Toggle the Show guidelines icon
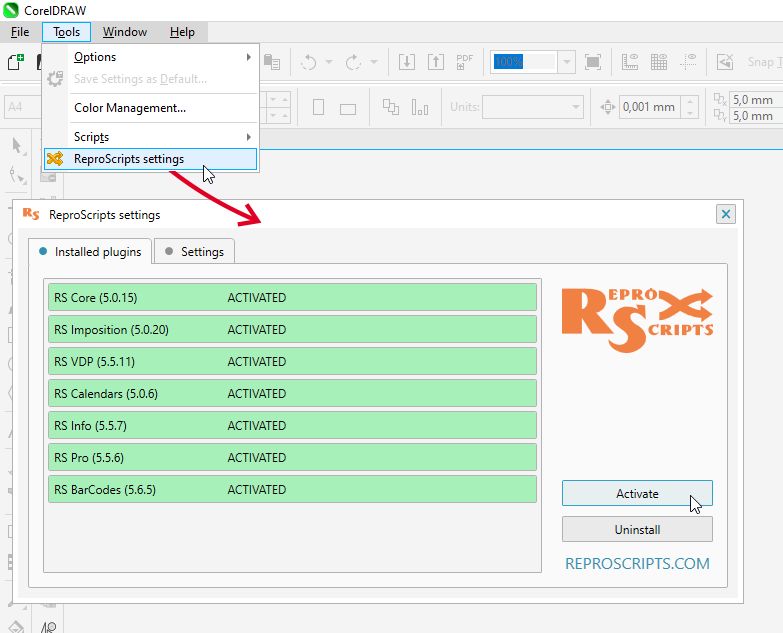 click(x=688, y=62)
